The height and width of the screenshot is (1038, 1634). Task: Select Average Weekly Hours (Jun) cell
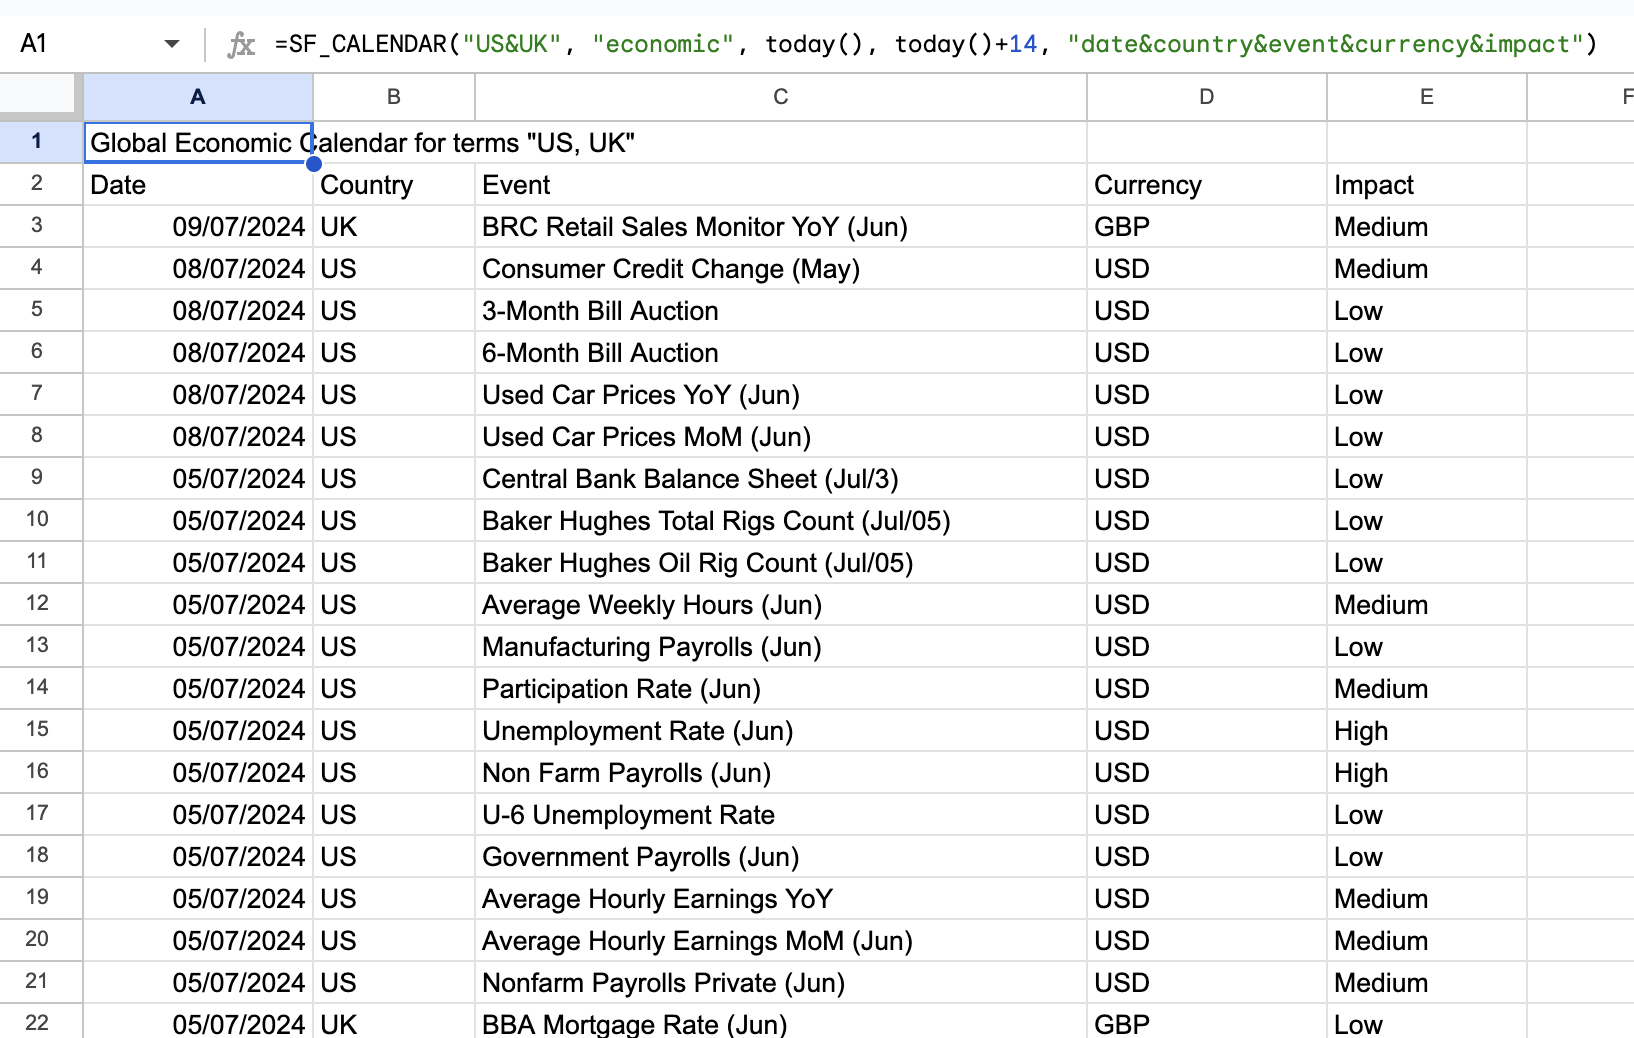point(781,605)
